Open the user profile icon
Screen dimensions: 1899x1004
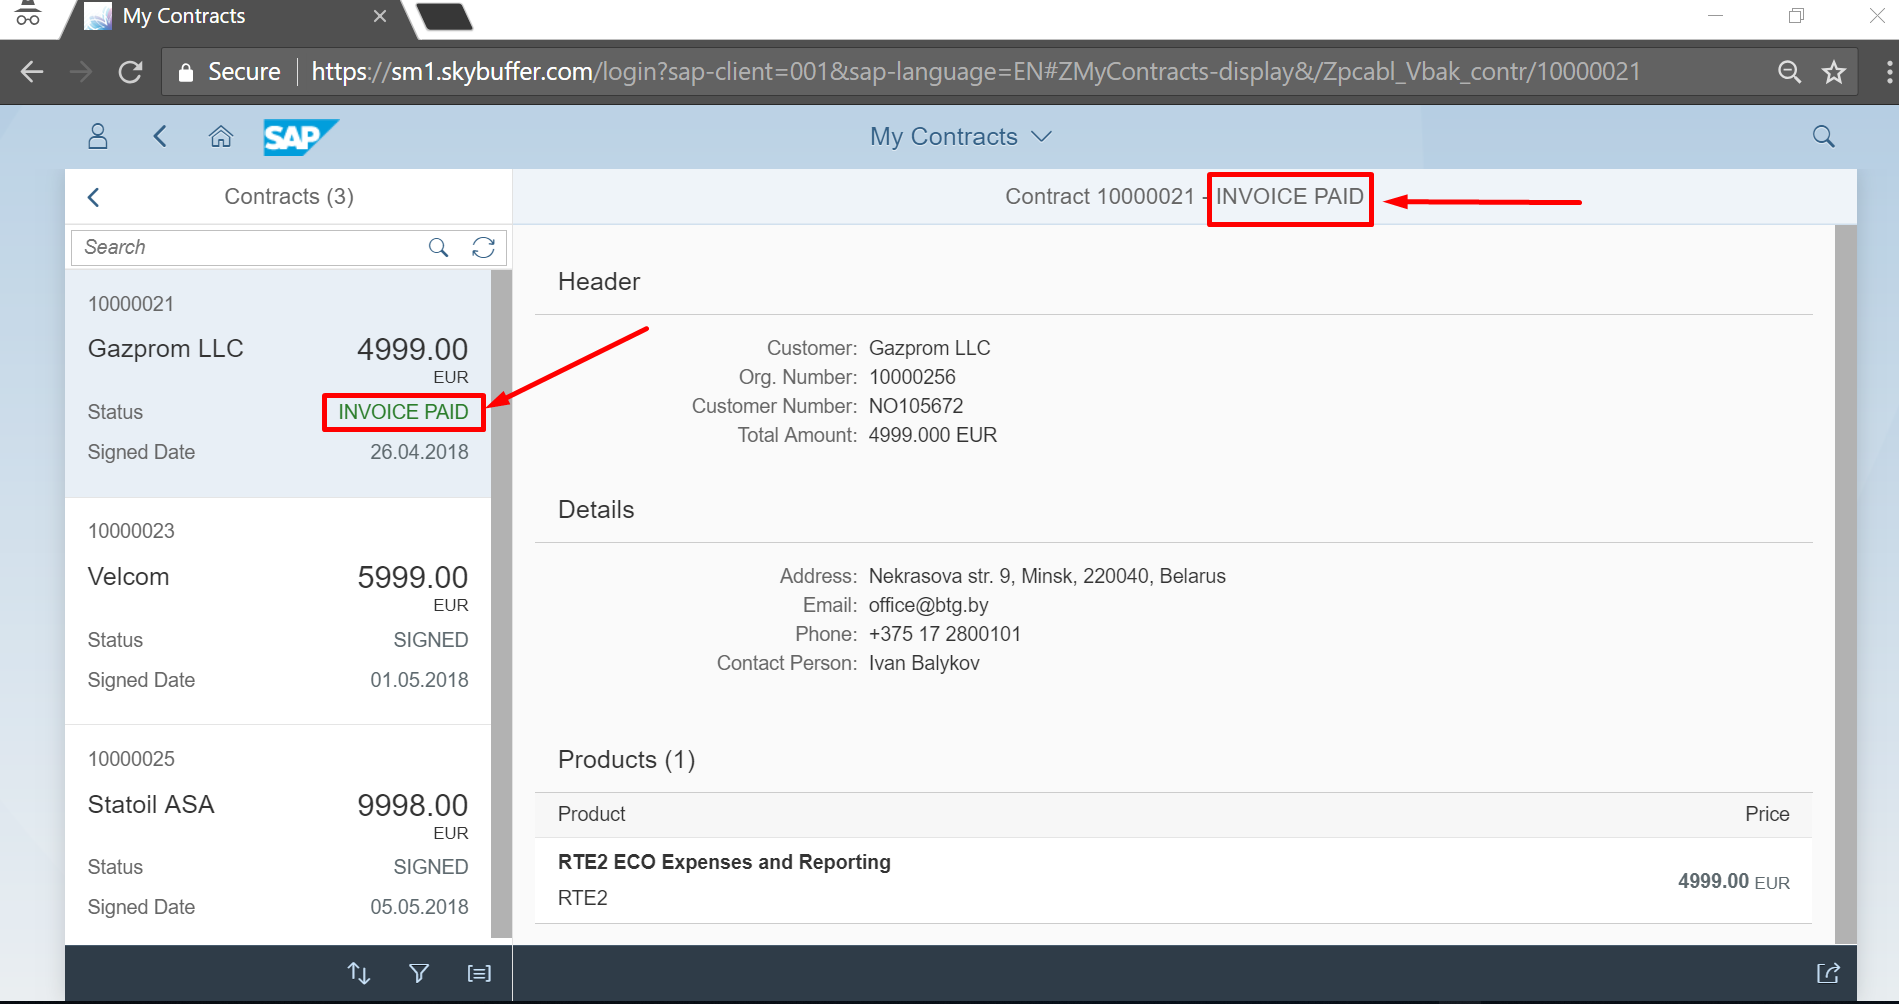click(x=98, y=136)
